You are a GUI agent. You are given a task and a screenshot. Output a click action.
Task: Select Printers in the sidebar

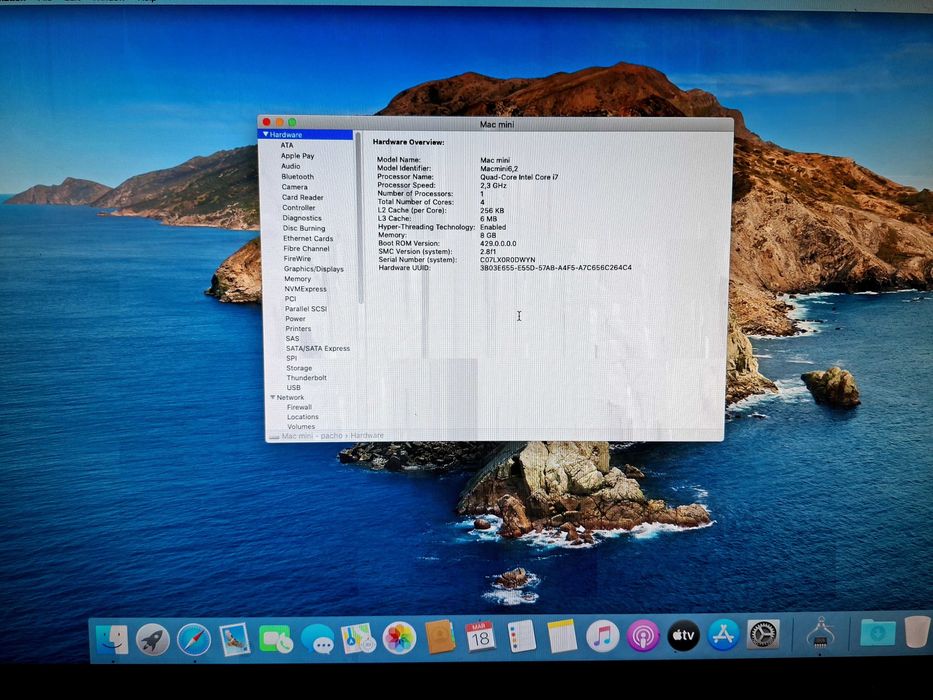(x=298, y=329)
